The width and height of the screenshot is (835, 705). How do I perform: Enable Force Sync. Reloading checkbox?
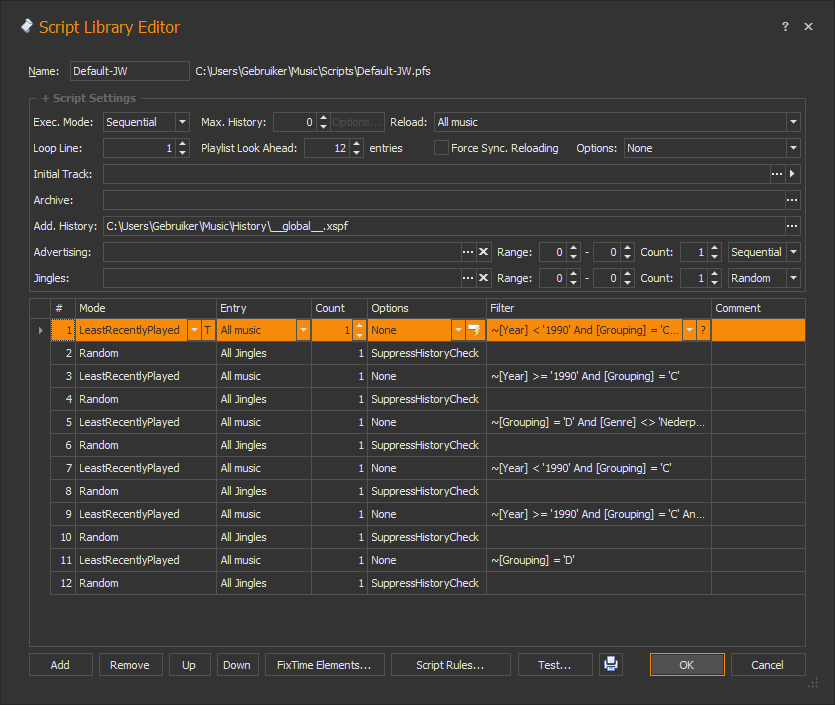(441, 148)
